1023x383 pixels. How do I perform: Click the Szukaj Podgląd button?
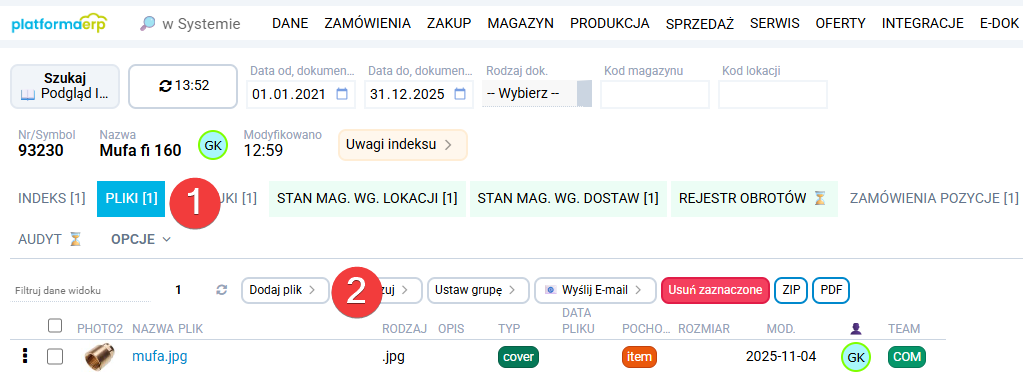[65, 86]
